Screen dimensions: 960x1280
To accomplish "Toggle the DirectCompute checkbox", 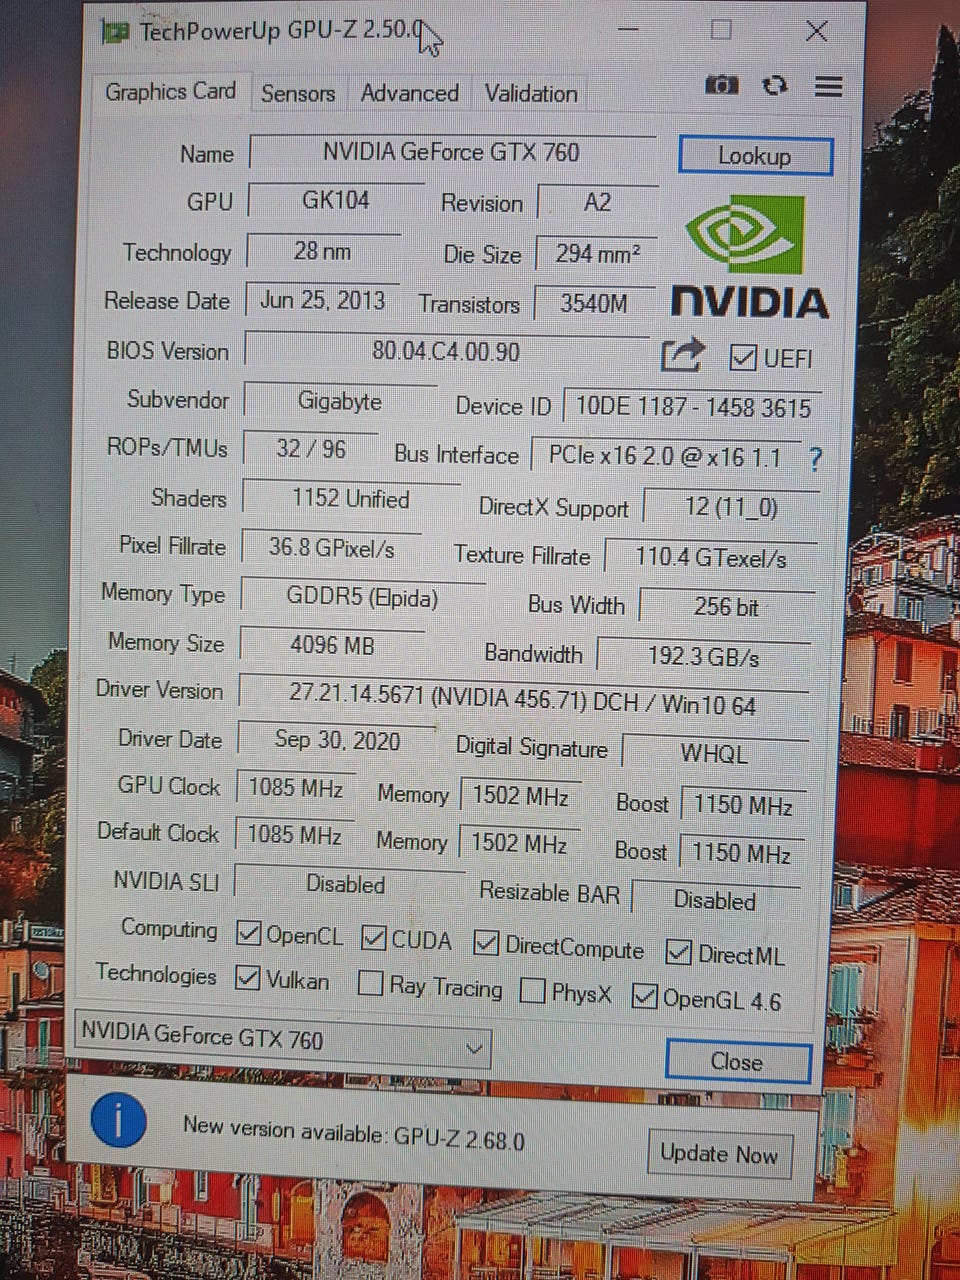I will (487, 943).
